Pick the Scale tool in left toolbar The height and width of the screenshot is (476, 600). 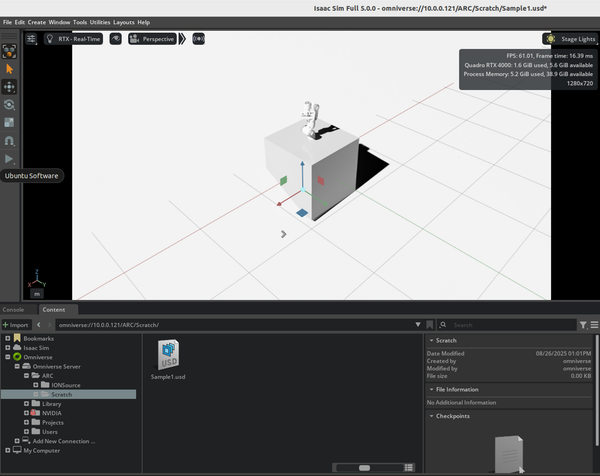pos(10,123)
